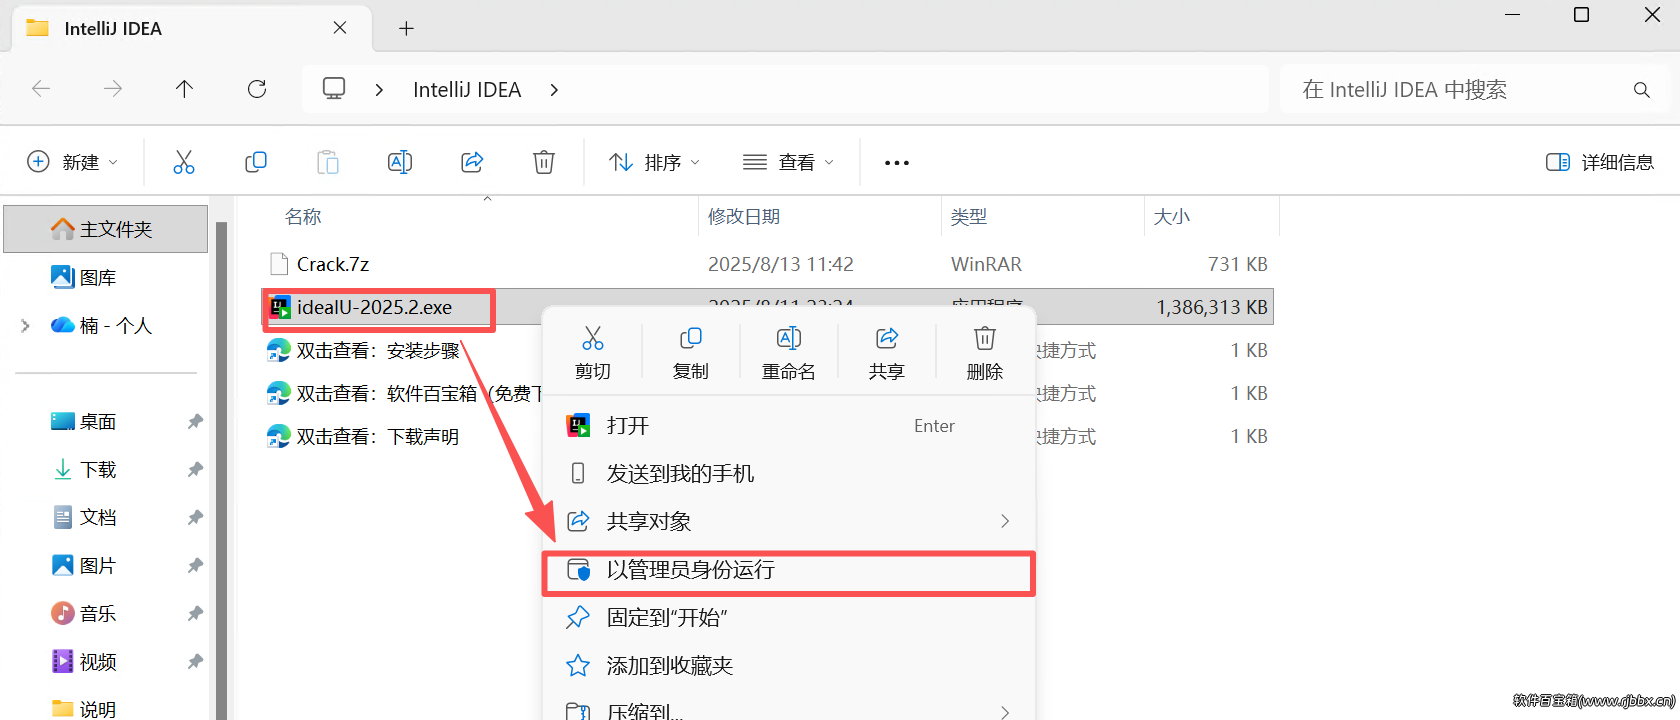
Task: Sort by the 大小 column header
Action: pyautogui.click(x=1172, y=217)
